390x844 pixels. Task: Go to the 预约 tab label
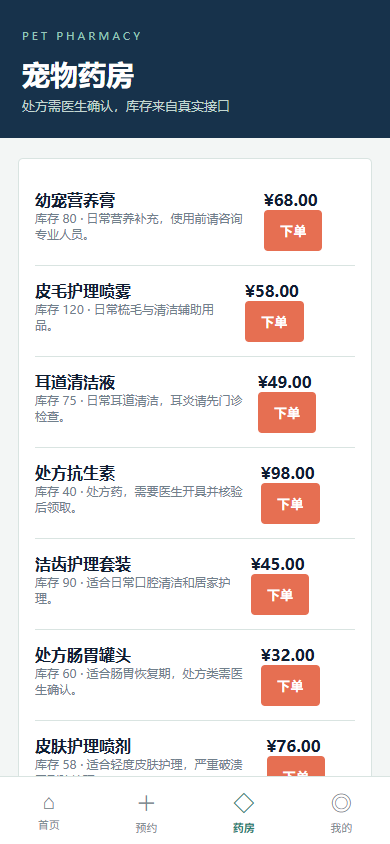146,828
